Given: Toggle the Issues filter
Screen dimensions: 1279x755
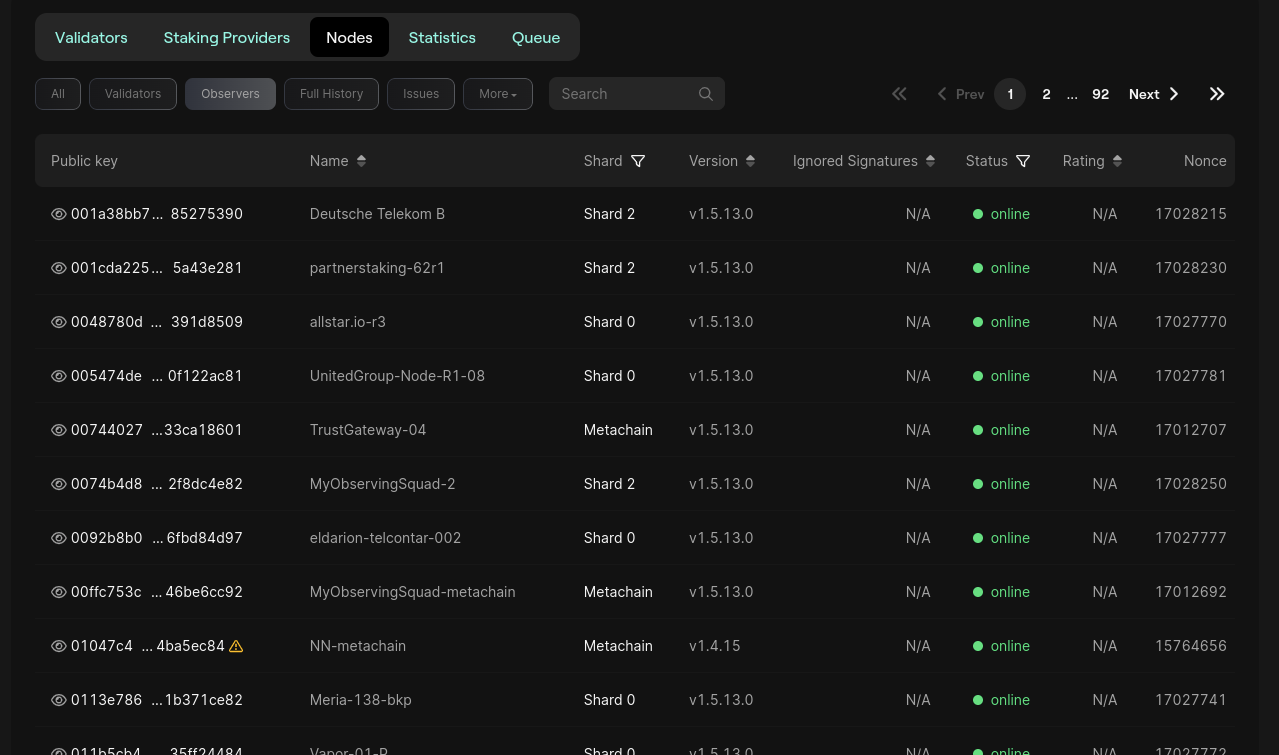Looking at the screenshot, I should click(420, 94).
